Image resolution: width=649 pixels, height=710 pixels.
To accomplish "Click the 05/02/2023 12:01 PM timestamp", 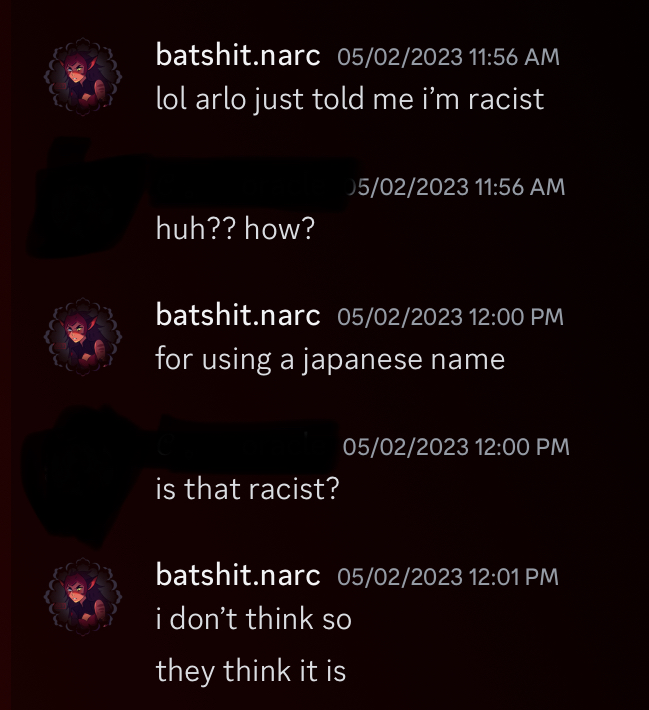I will pyautogui.click(x=448, y=577).
